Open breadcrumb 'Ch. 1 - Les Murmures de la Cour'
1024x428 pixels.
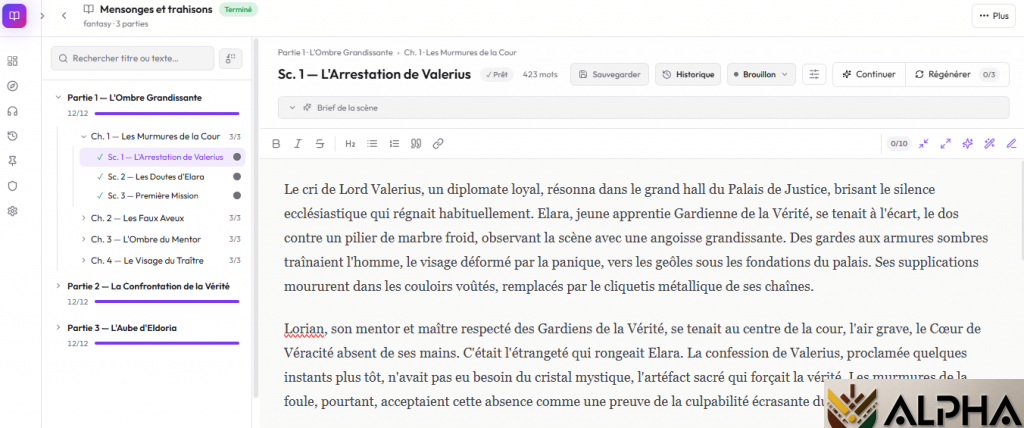[460, 52]
